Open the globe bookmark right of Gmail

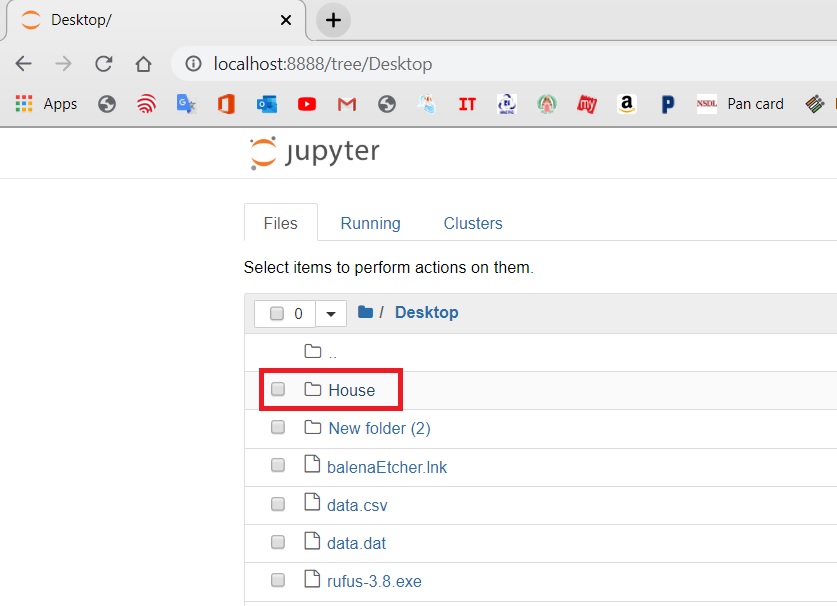386,104
